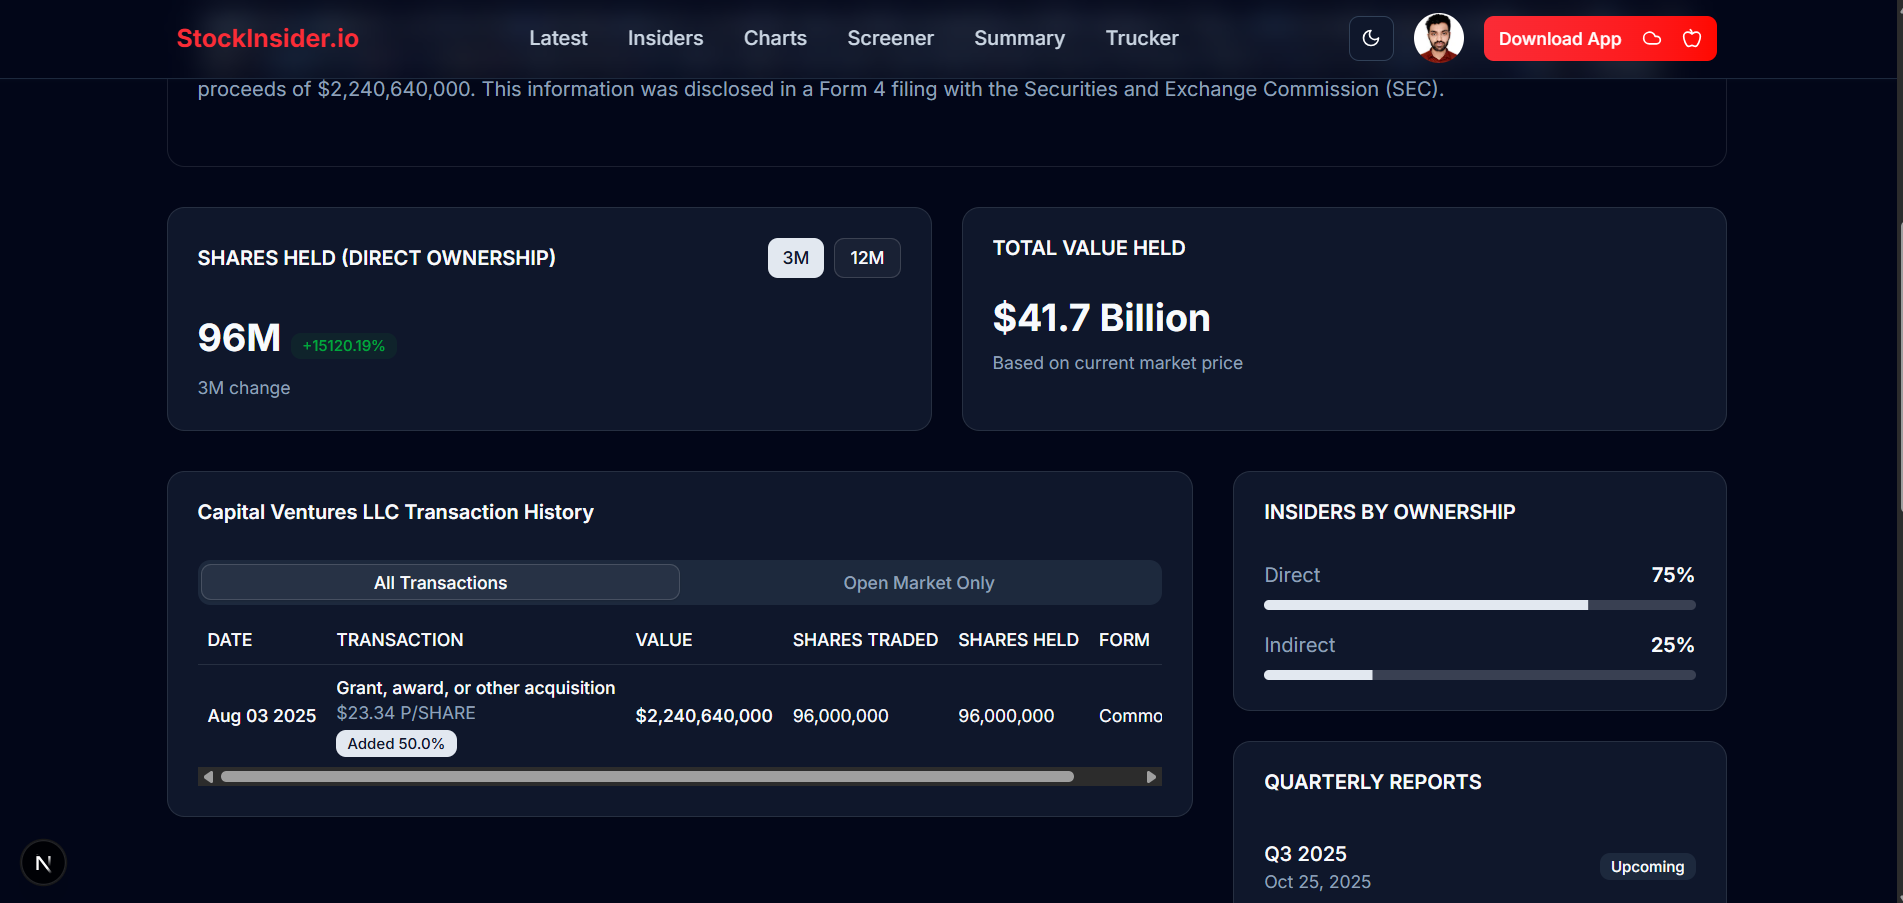Click the left scroll arrow under the table
This screenshot has height=903, width=1903.
(x=209, y=776)
